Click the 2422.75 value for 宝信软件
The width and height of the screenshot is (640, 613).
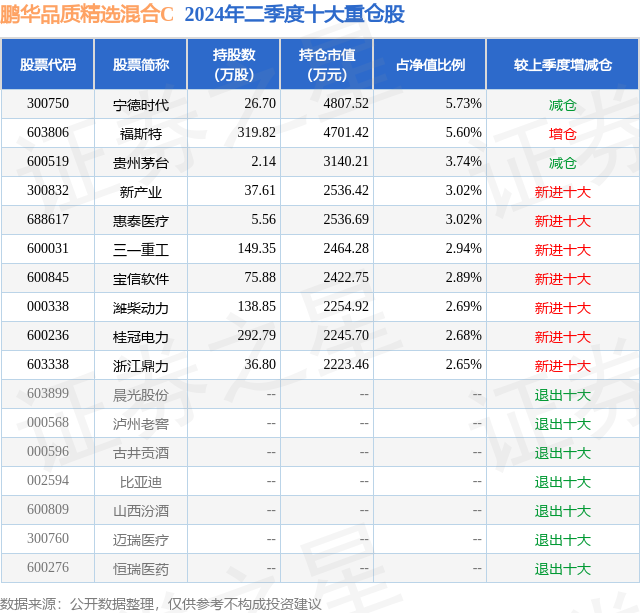point(346,278)
